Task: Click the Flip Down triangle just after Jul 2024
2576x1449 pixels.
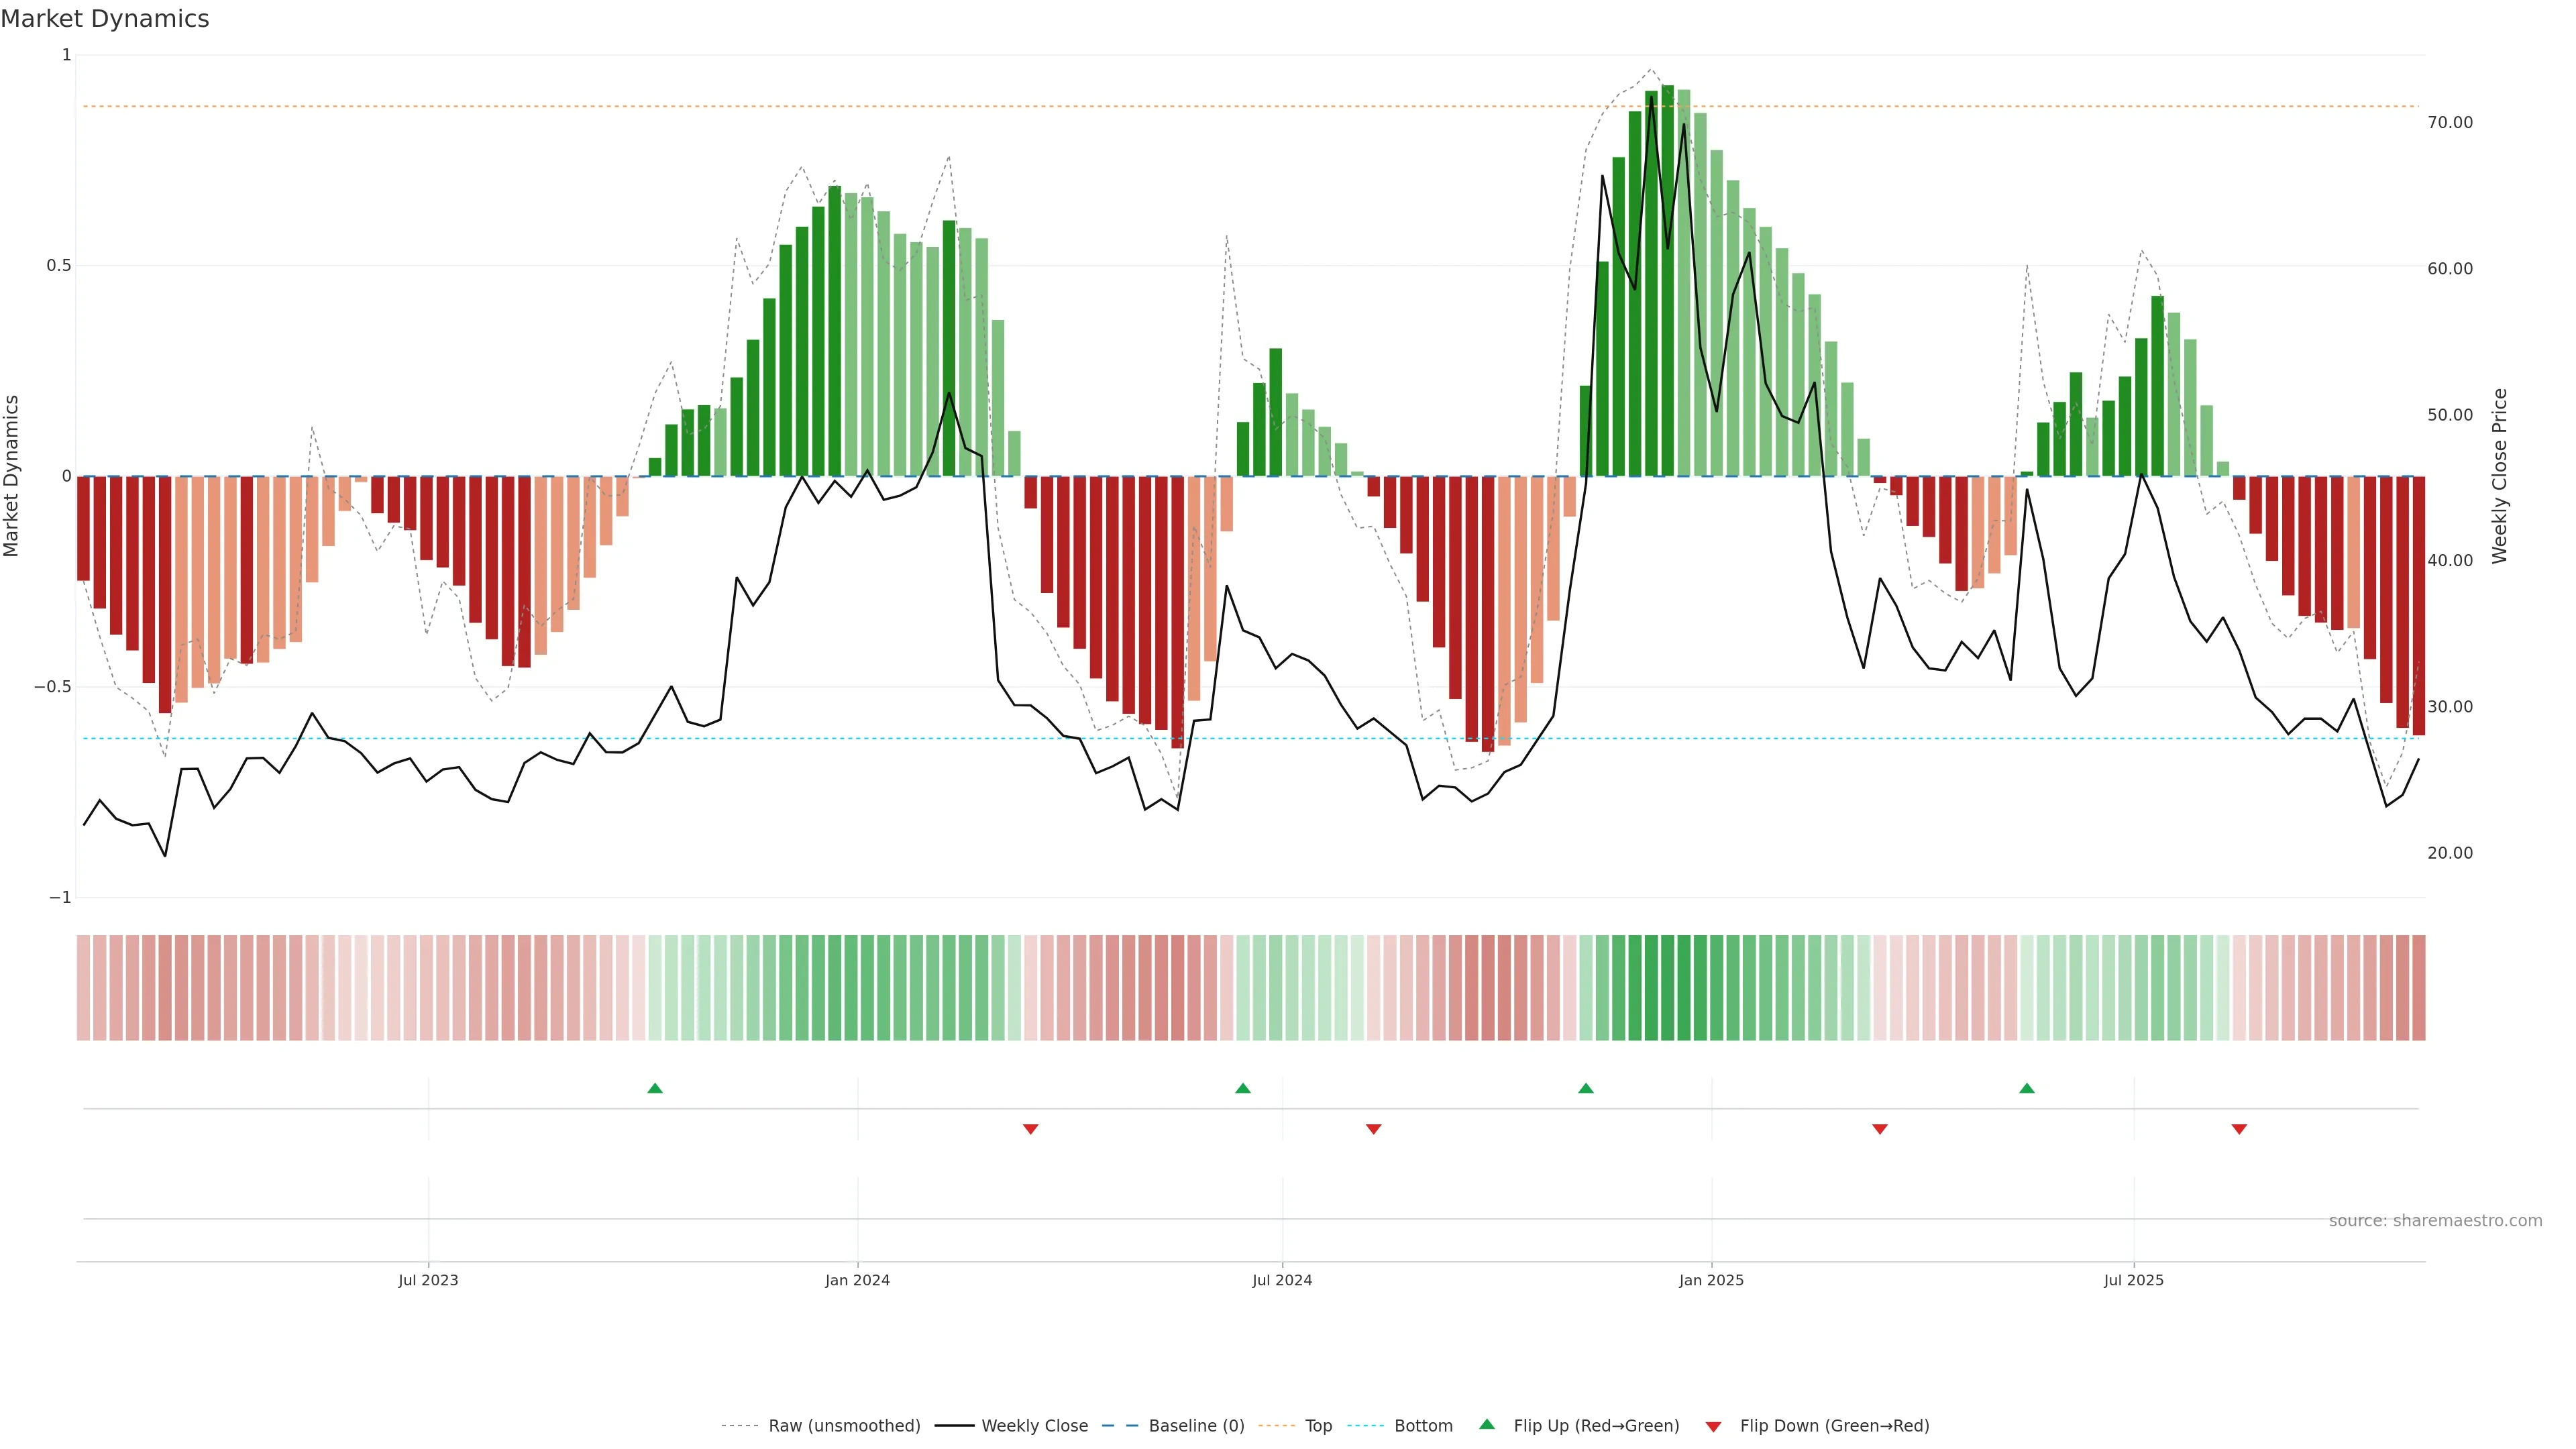Action: [x=1374, y=1129]
